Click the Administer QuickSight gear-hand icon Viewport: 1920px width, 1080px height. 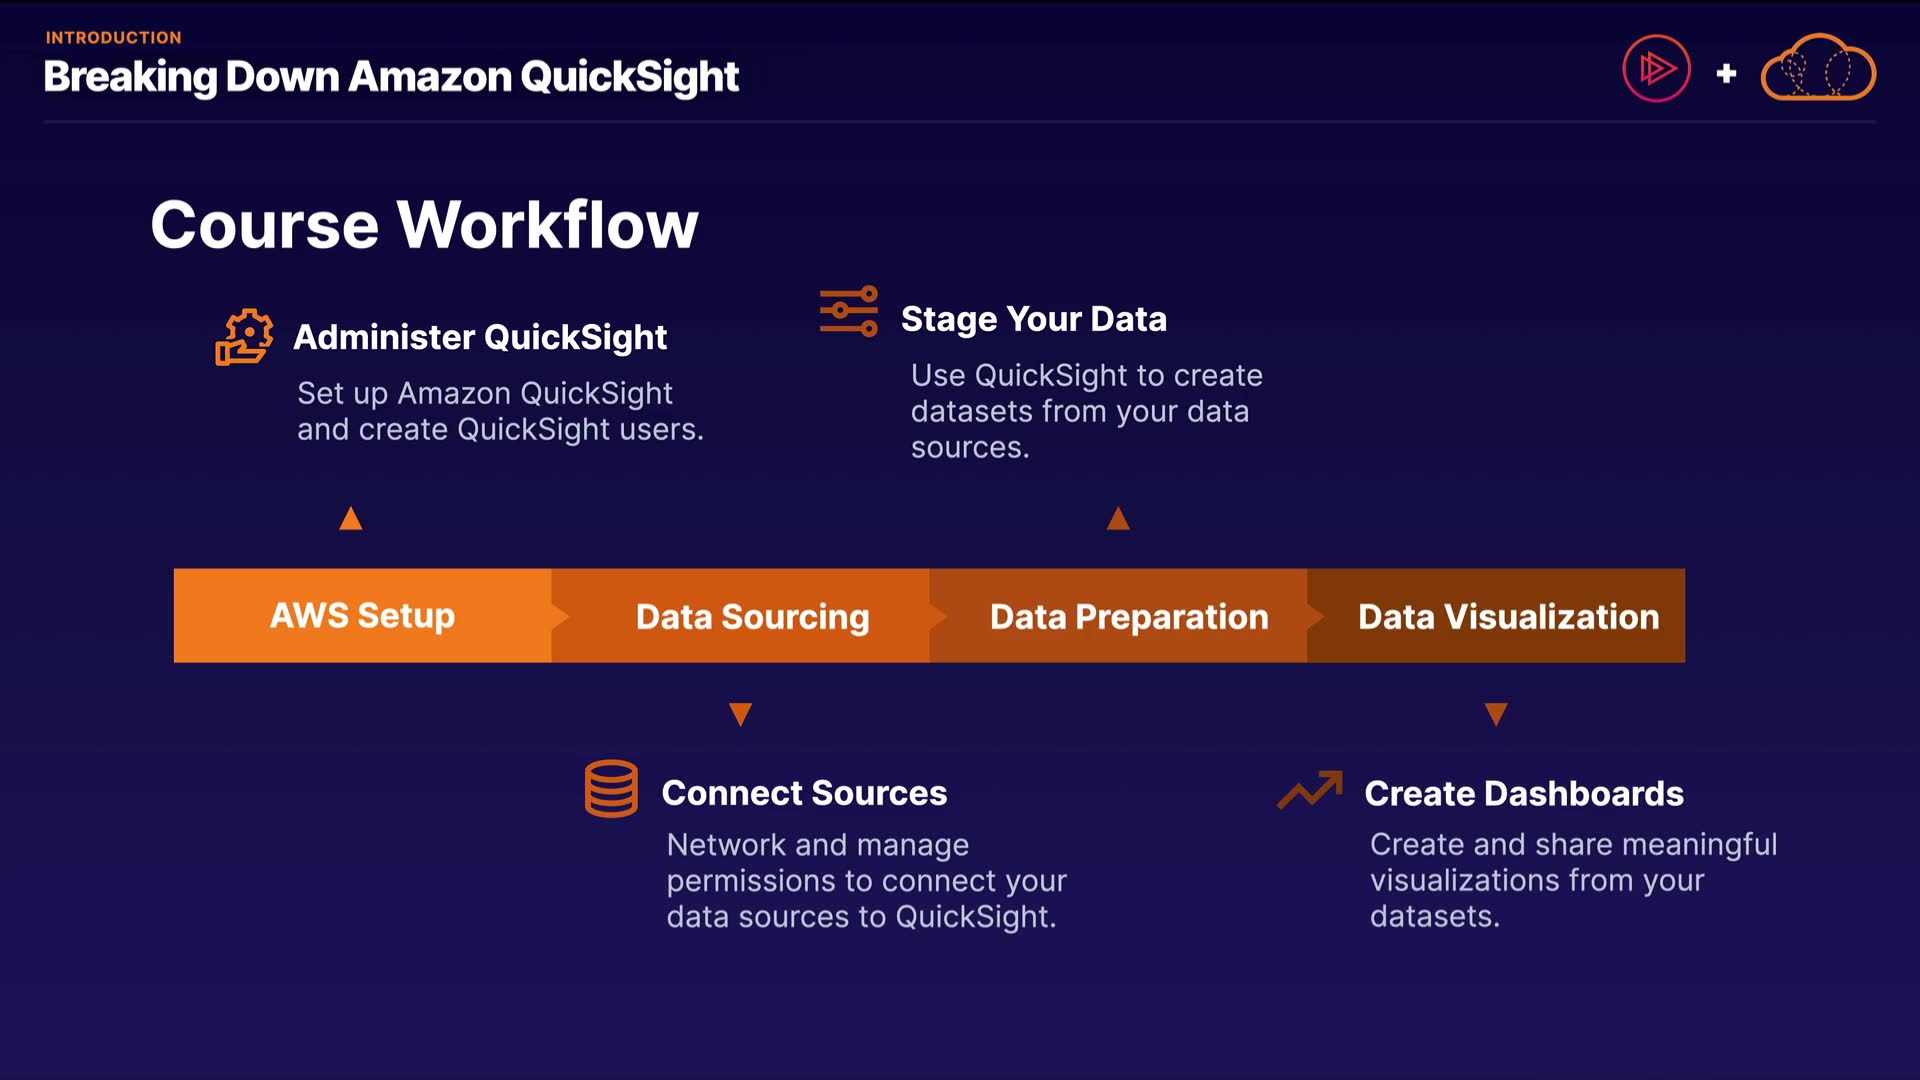244,337
